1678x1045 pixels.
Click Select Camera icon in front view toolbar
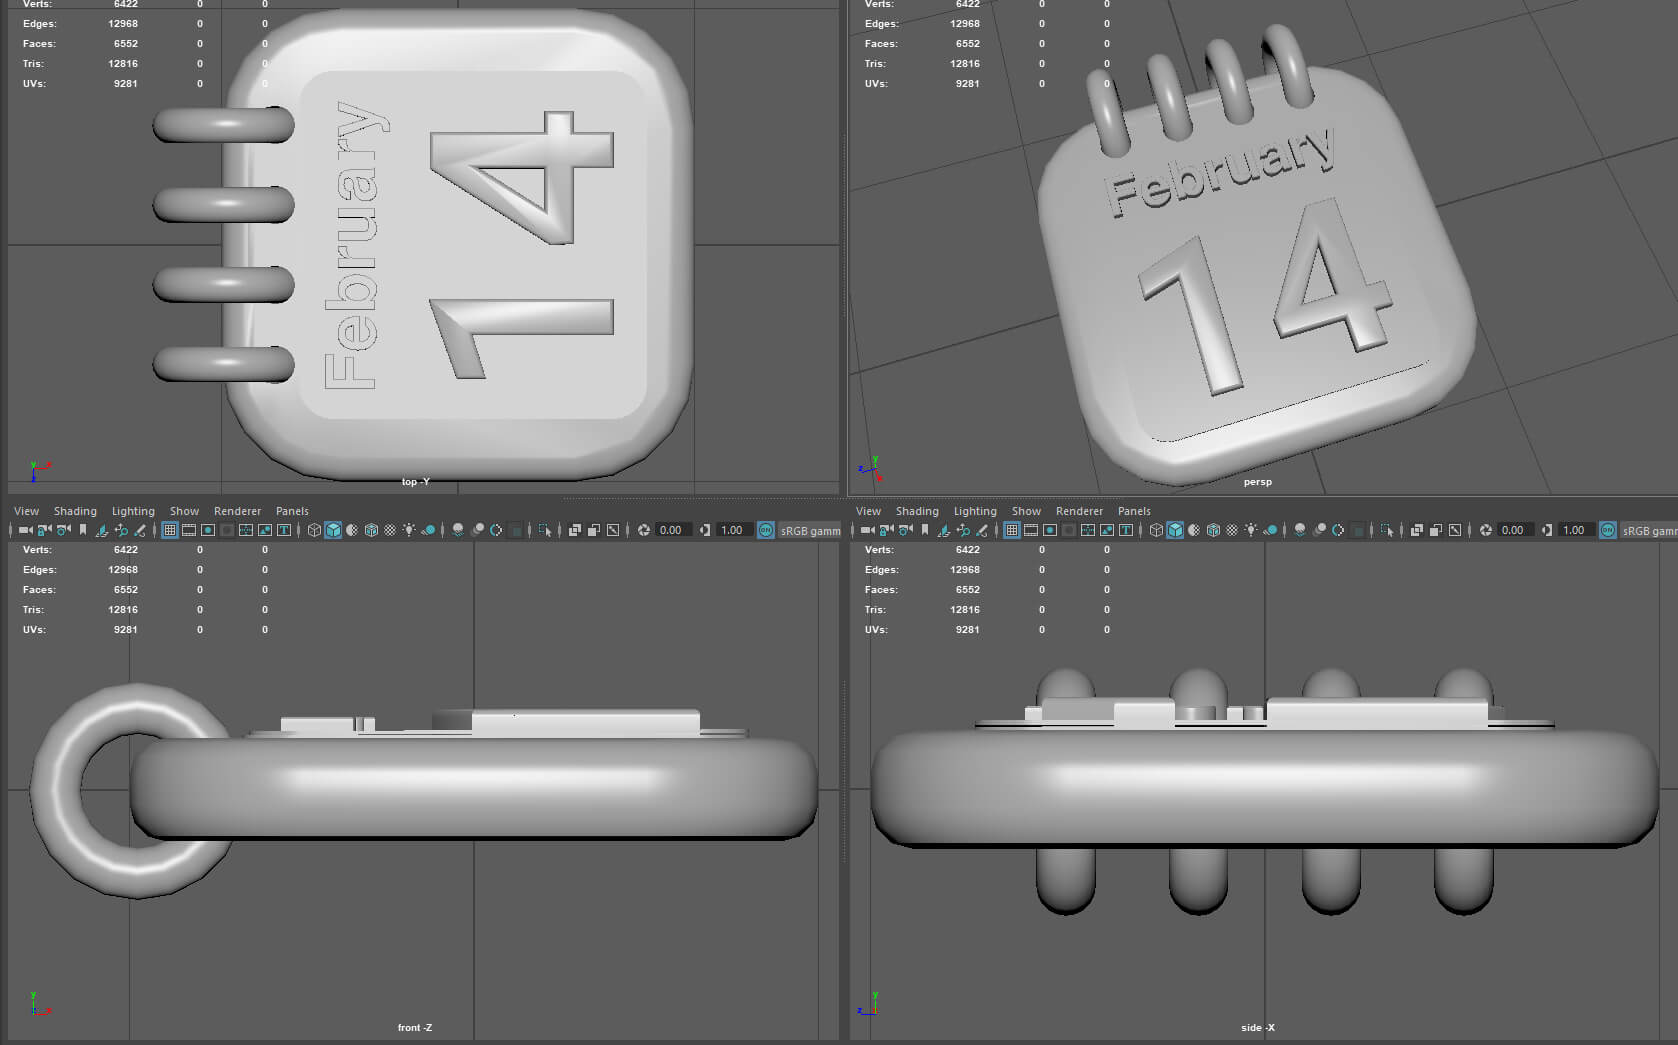pos(26,530)
